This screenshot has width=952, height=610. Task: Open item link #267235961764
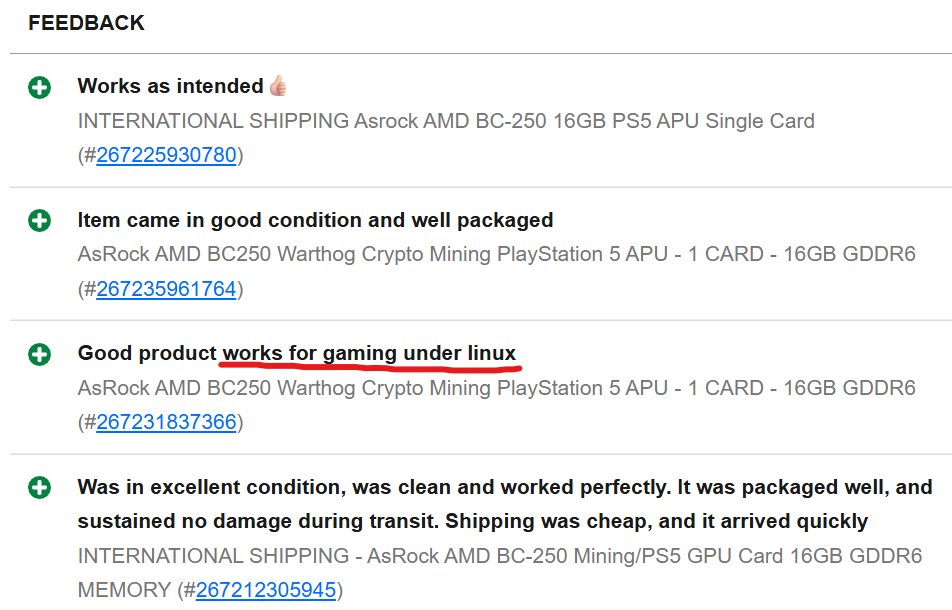coord(166,289)
